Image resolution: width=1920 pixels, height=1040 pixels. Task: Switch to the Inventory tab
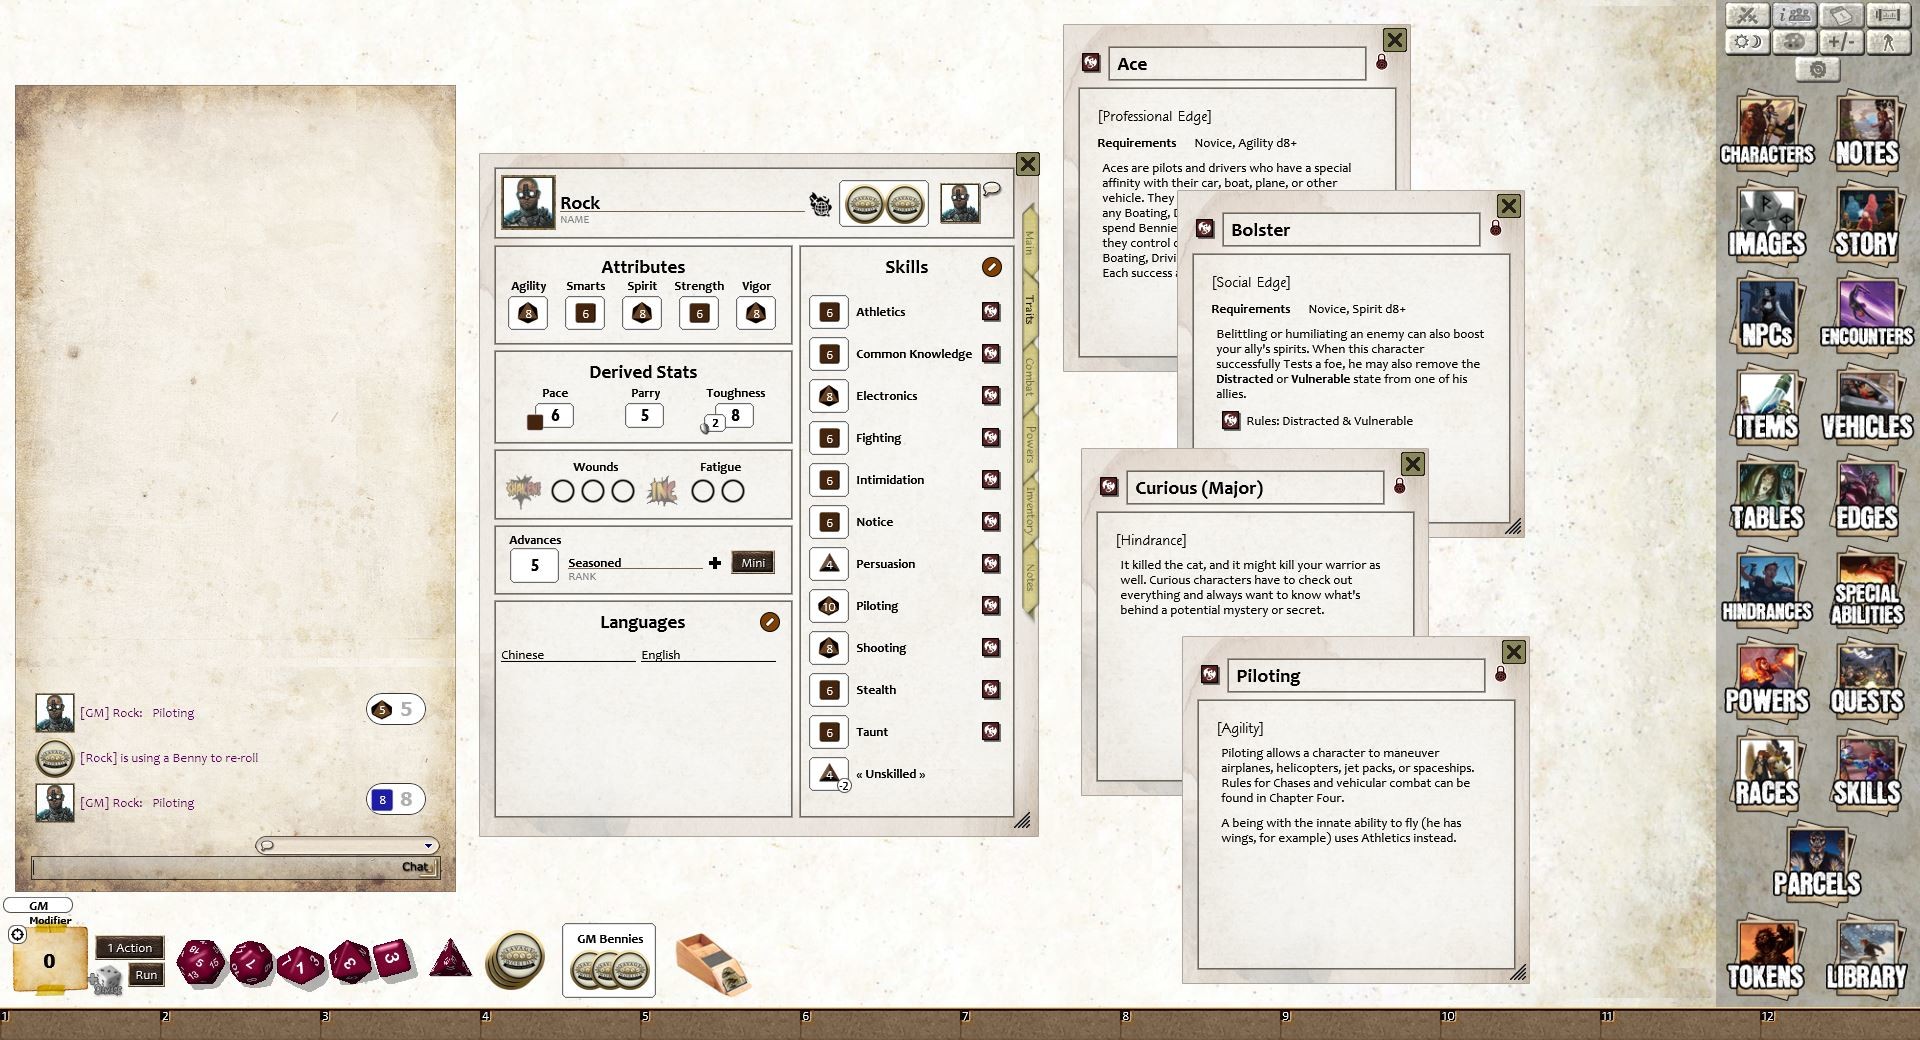[1028, 510]
